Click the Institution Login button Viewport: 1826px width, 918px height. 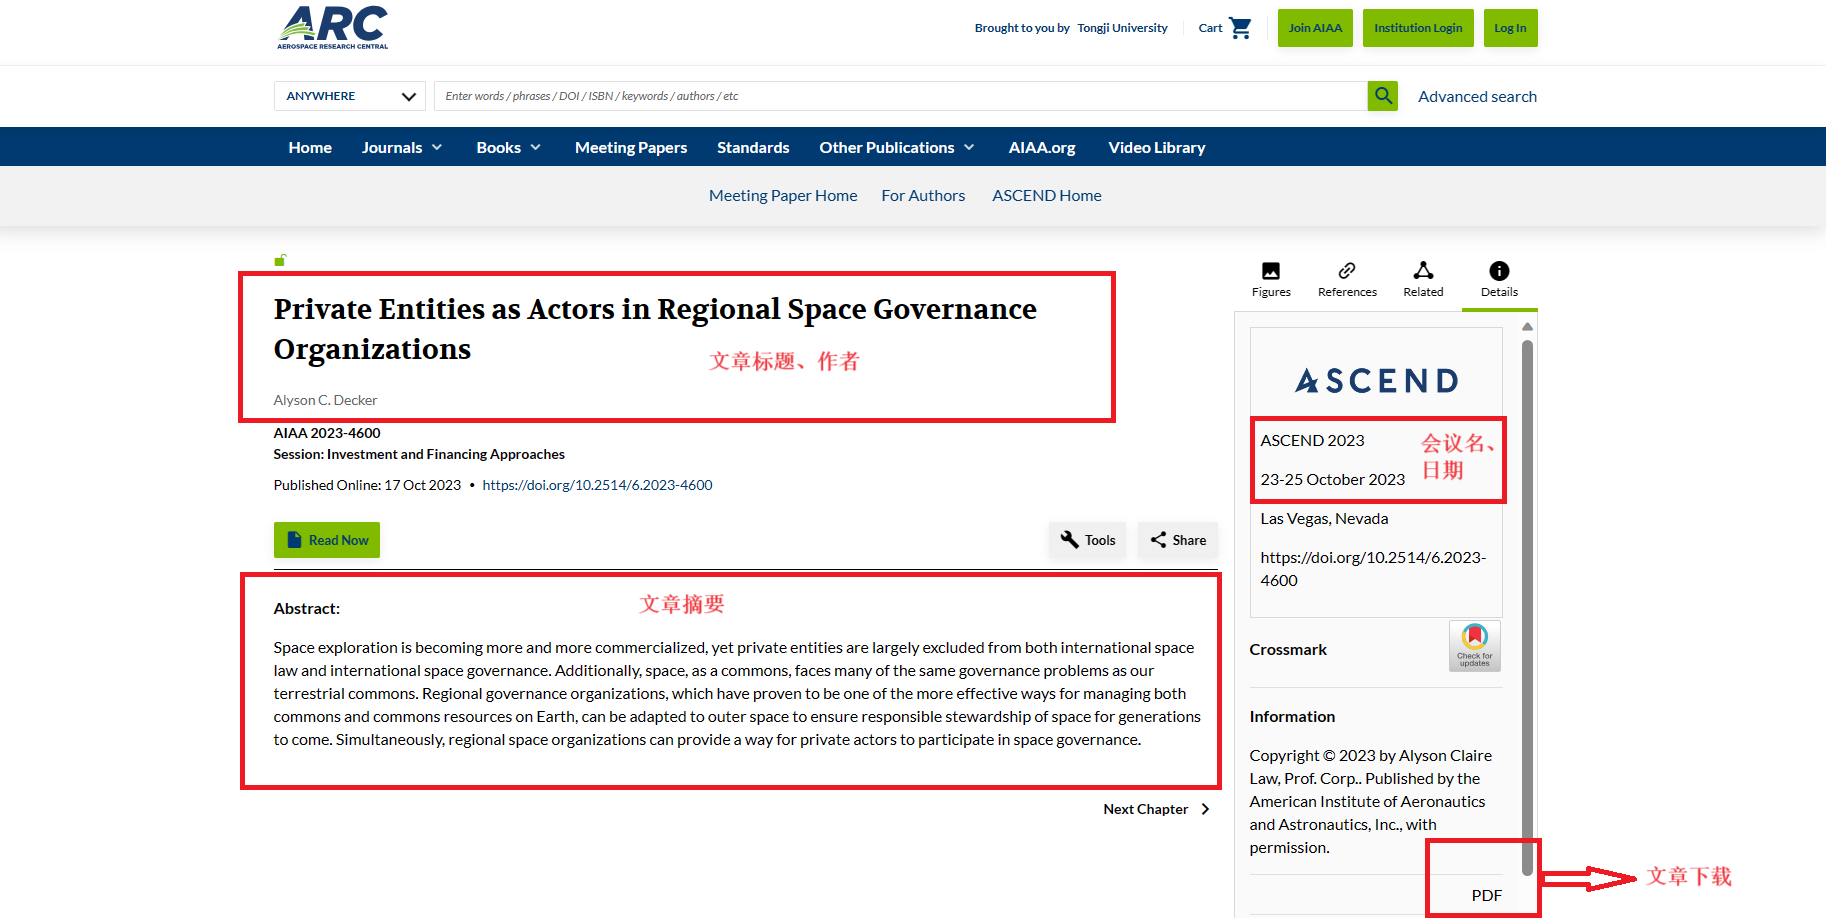[x=1418, y=28]
